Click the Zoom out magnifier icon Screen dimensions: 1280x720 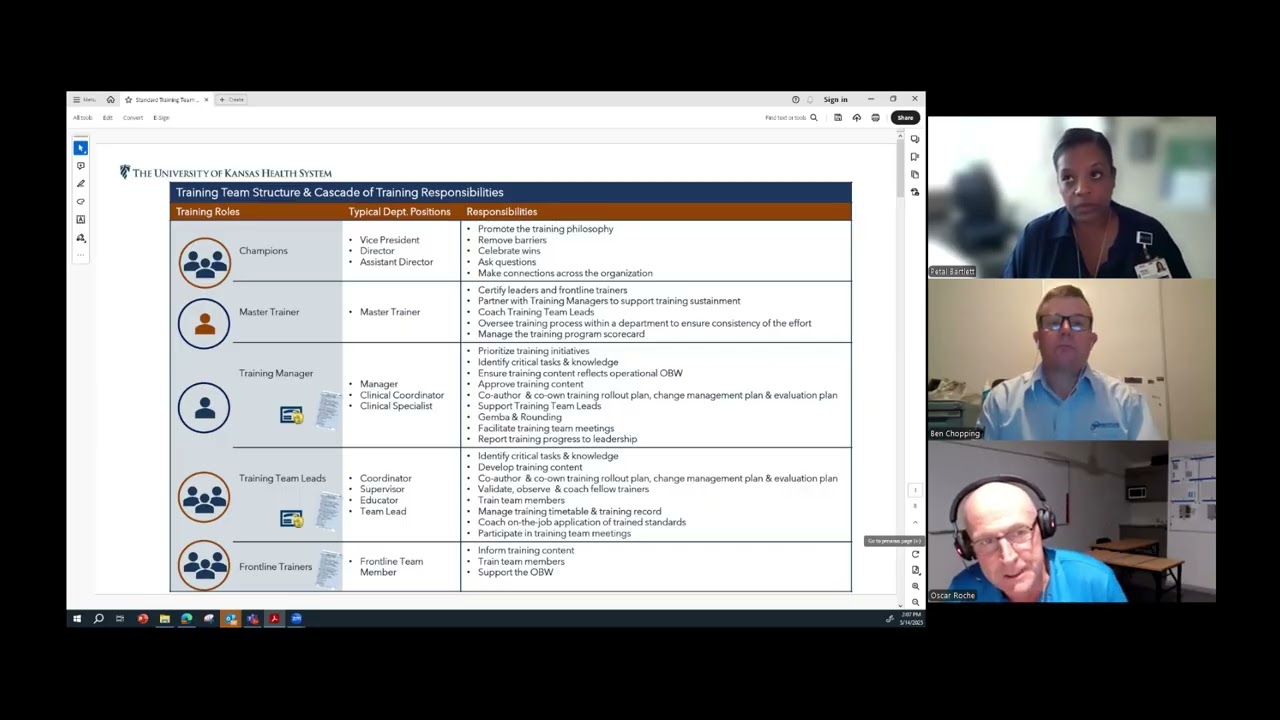pyautogui.click(x=915, y=603)
